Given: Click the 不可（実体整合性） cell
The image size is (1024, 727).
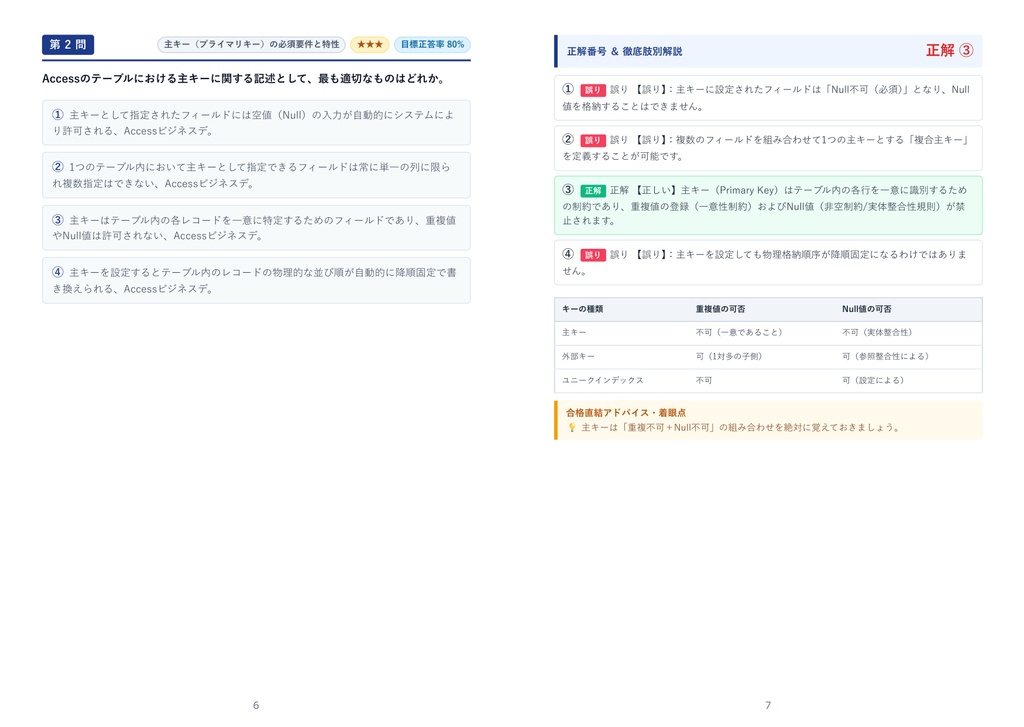Looking at the screenshot, I should pos(877,332).
